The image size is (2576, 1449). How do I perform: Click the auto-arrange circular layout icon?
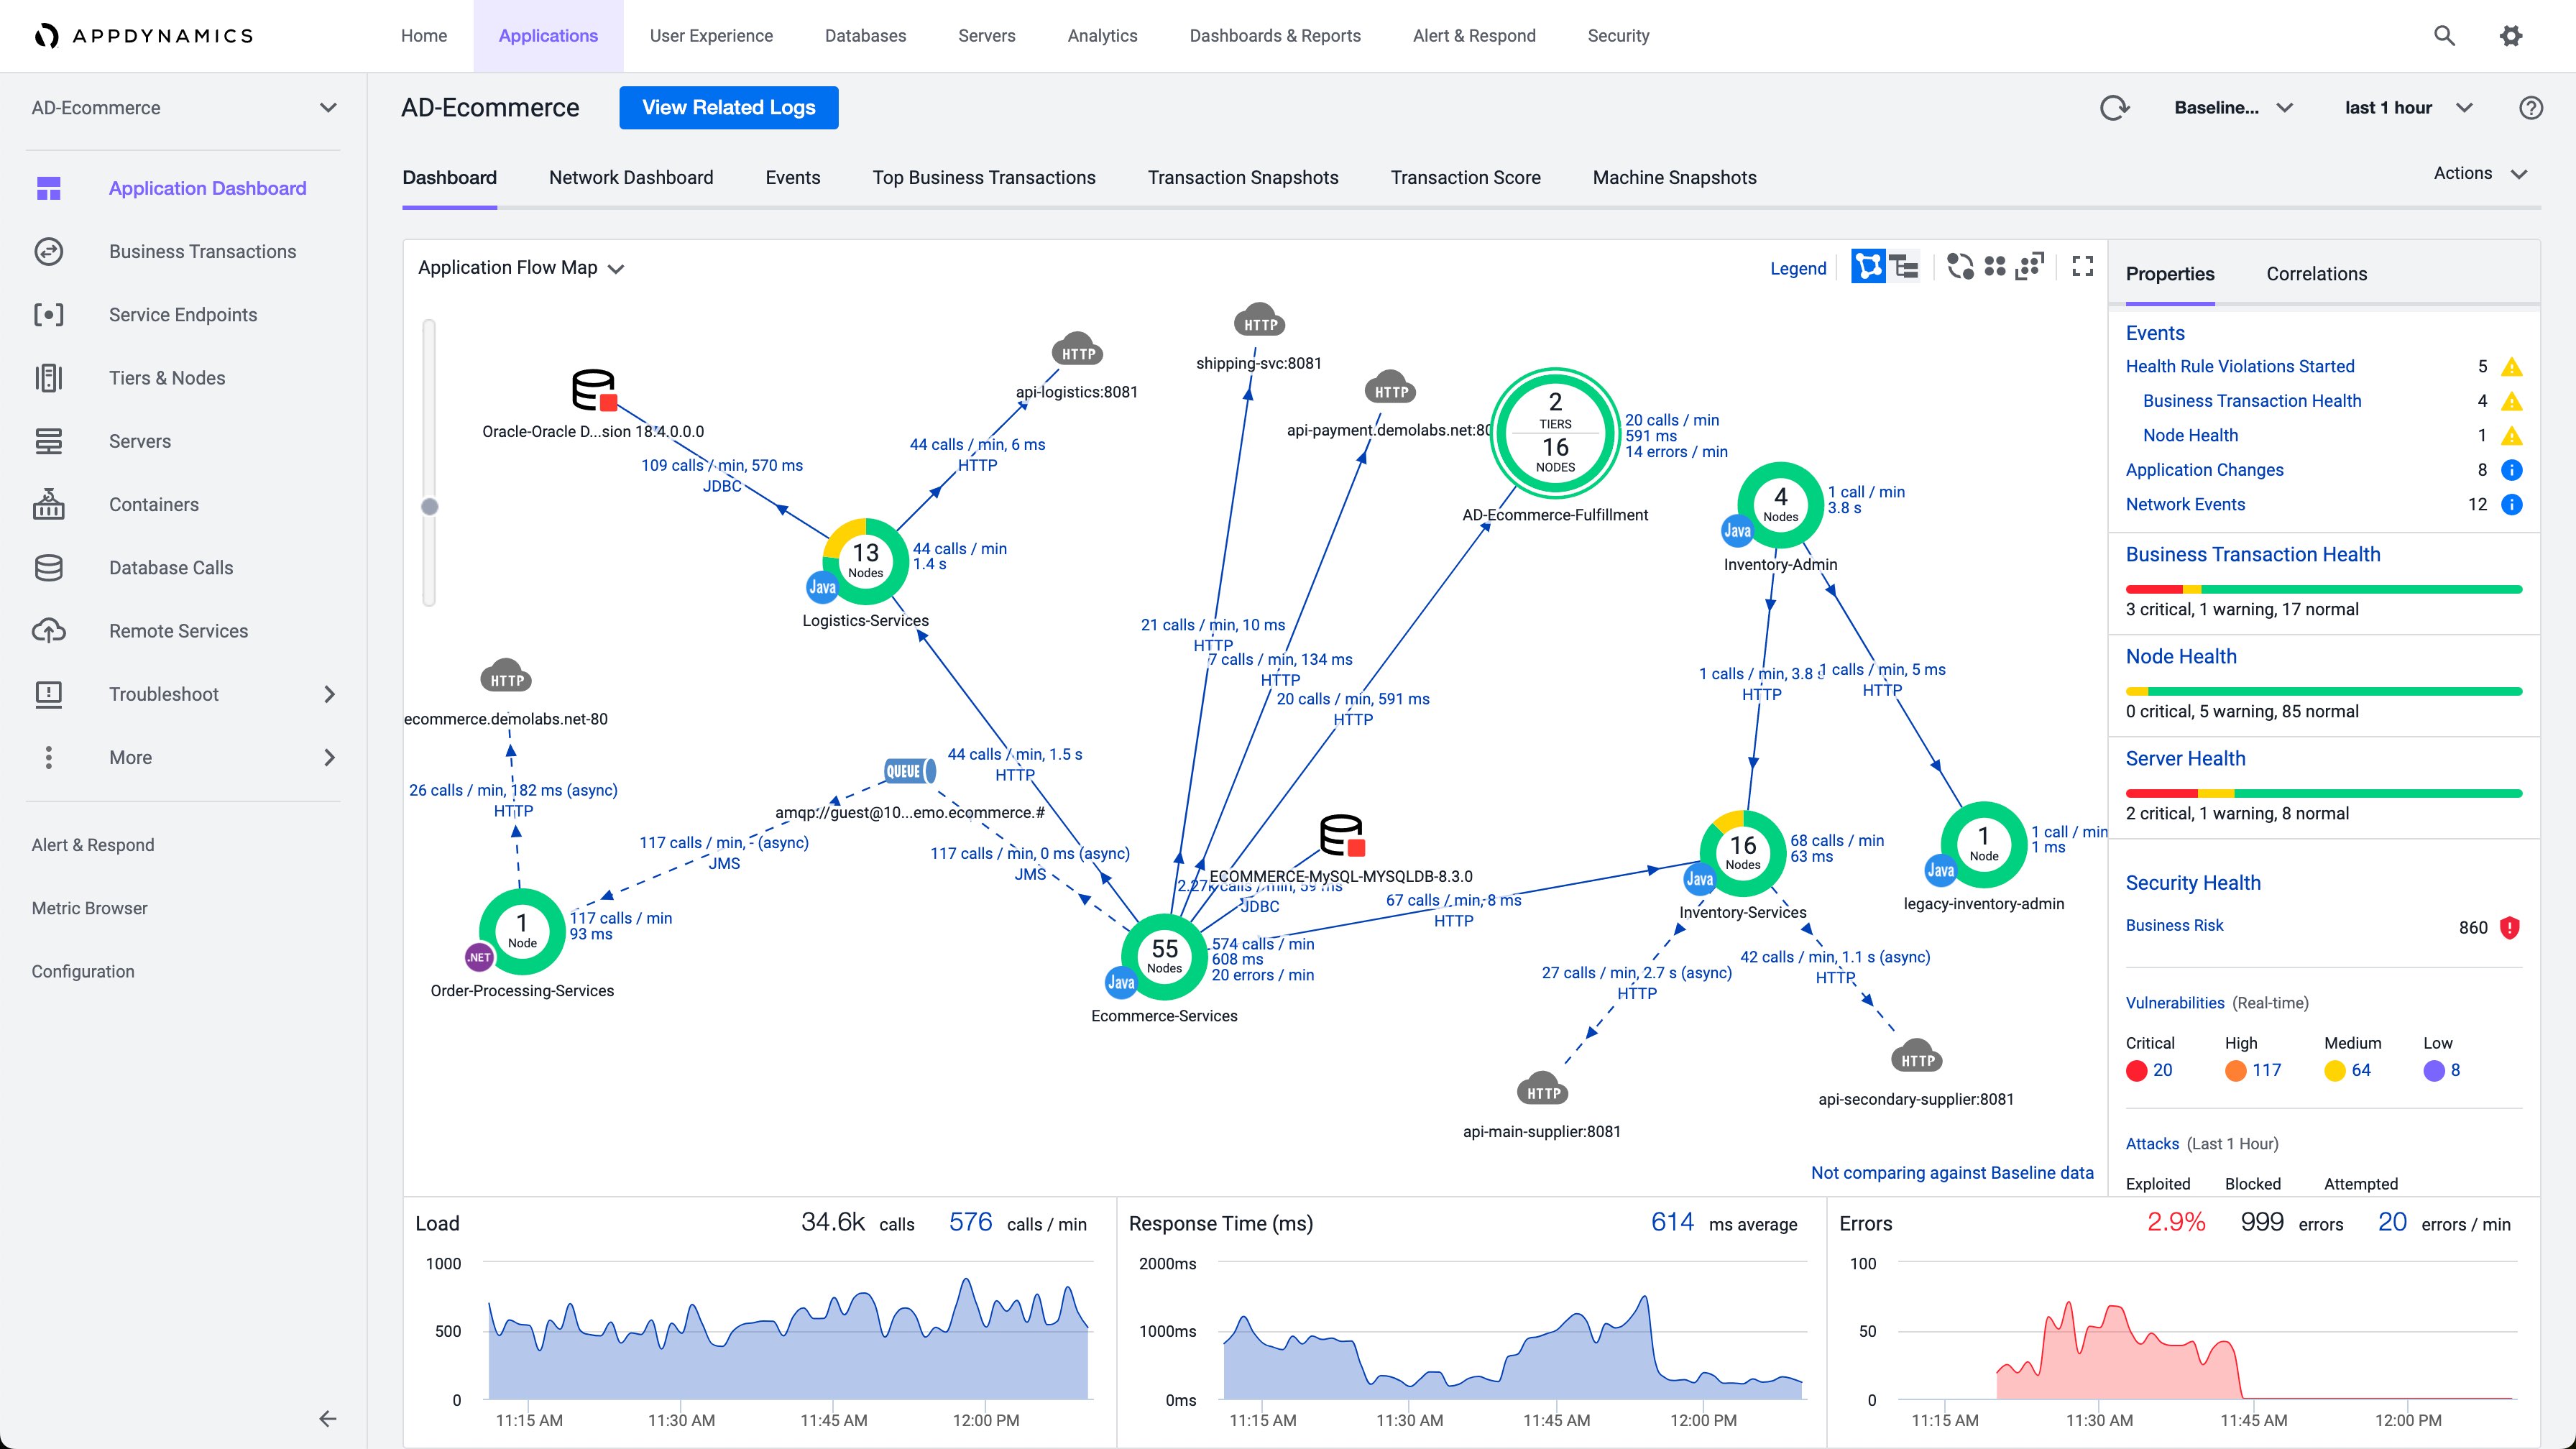tap(1960, 266)
